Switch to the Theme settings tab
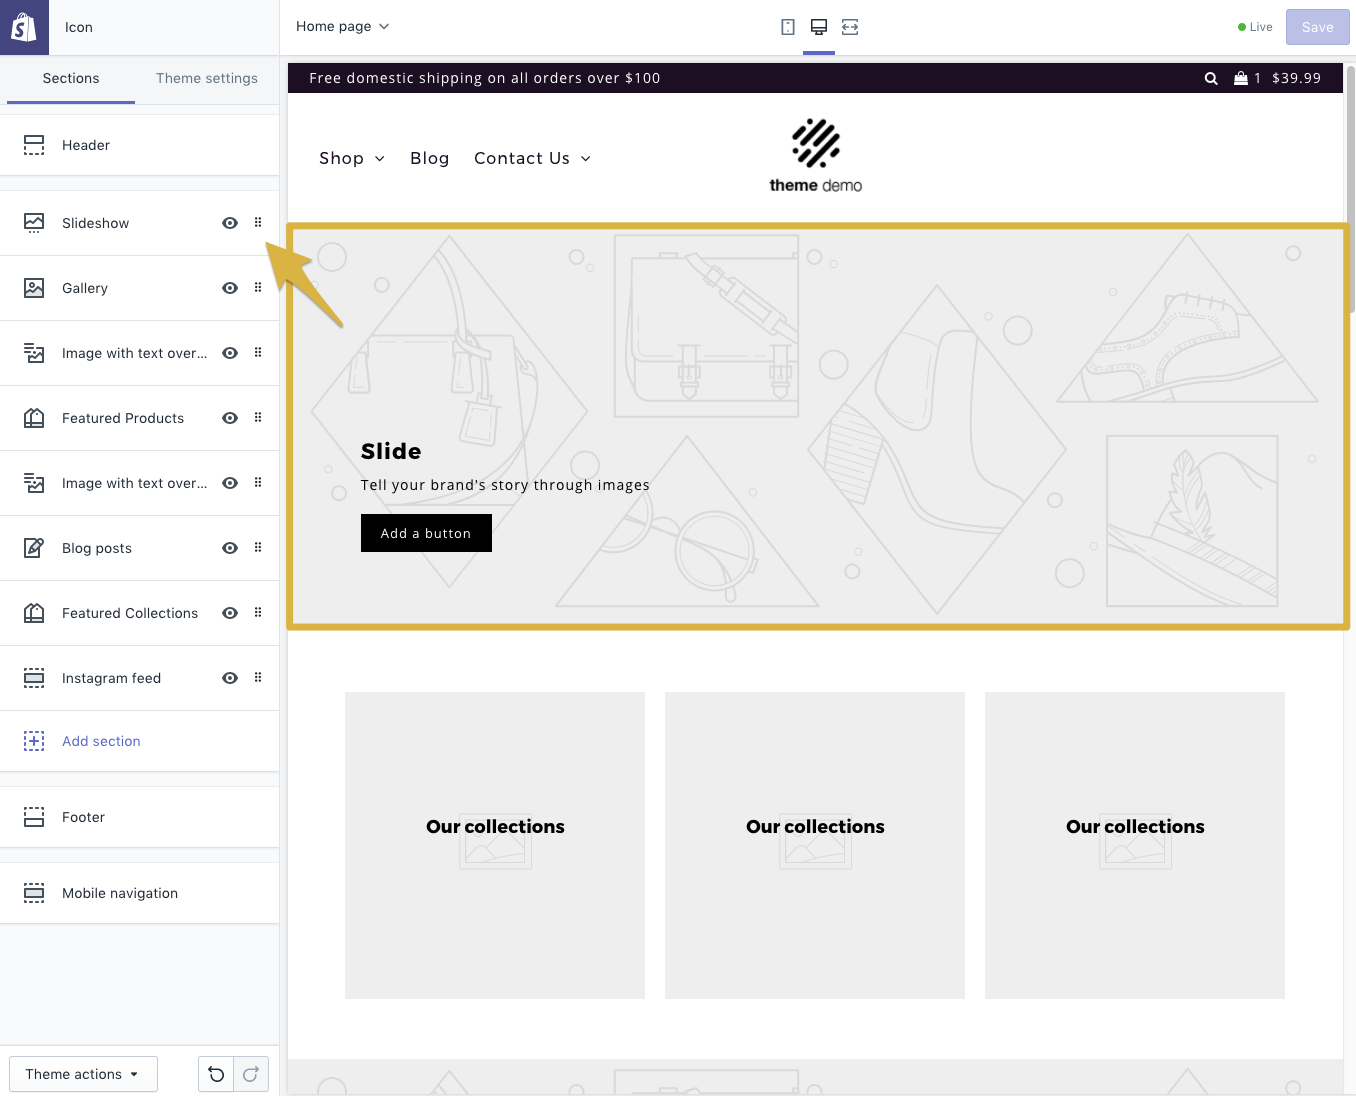The height and width of the screenshot is (1096, 1356). (x=207, y=78)
